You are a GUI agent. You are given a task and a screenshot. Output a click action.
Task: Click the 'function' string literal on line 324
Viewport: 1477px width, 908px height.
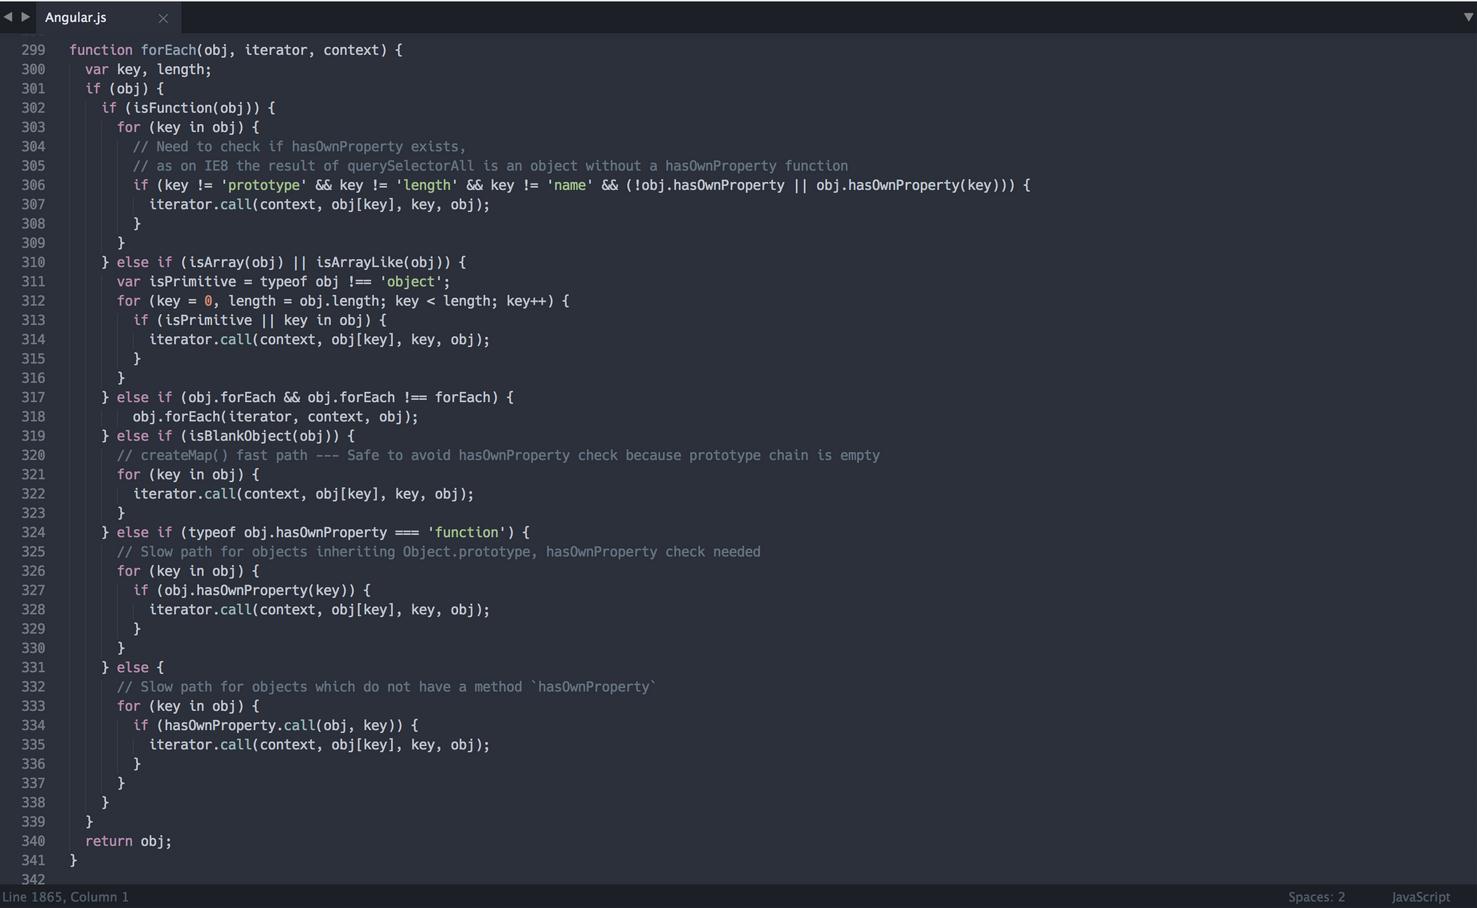point(467,532)
